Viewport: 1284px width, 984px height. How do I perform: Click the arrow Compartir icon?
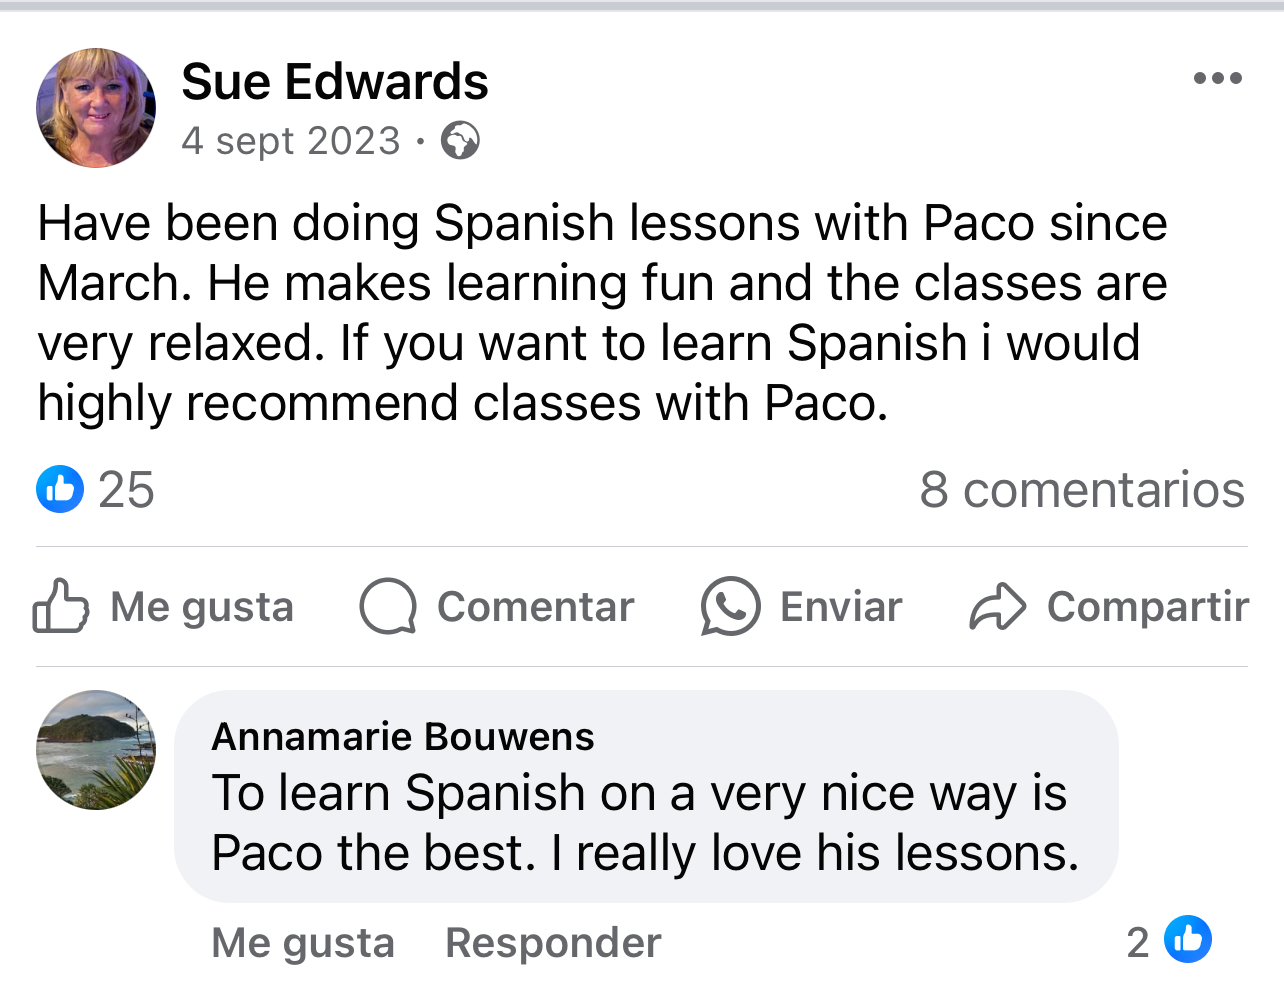click(997, 606)
